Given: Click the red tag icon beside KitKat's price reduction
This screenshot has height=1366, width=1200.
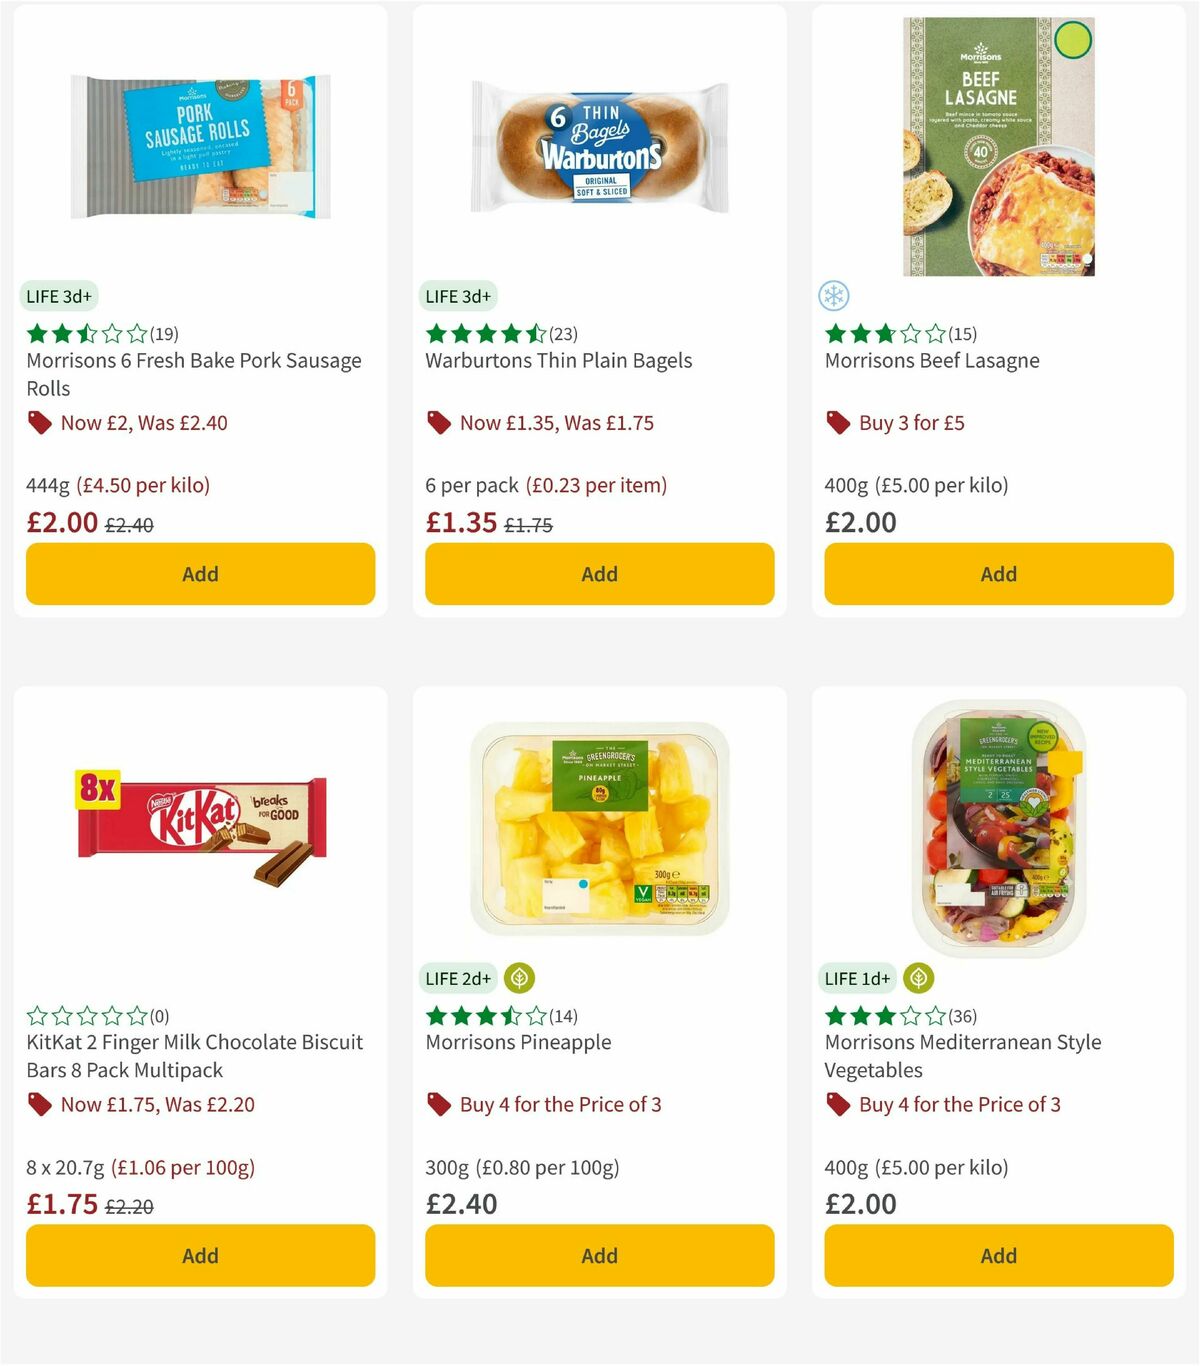Looking at the screenshot, I should (x=40, y=1105).
